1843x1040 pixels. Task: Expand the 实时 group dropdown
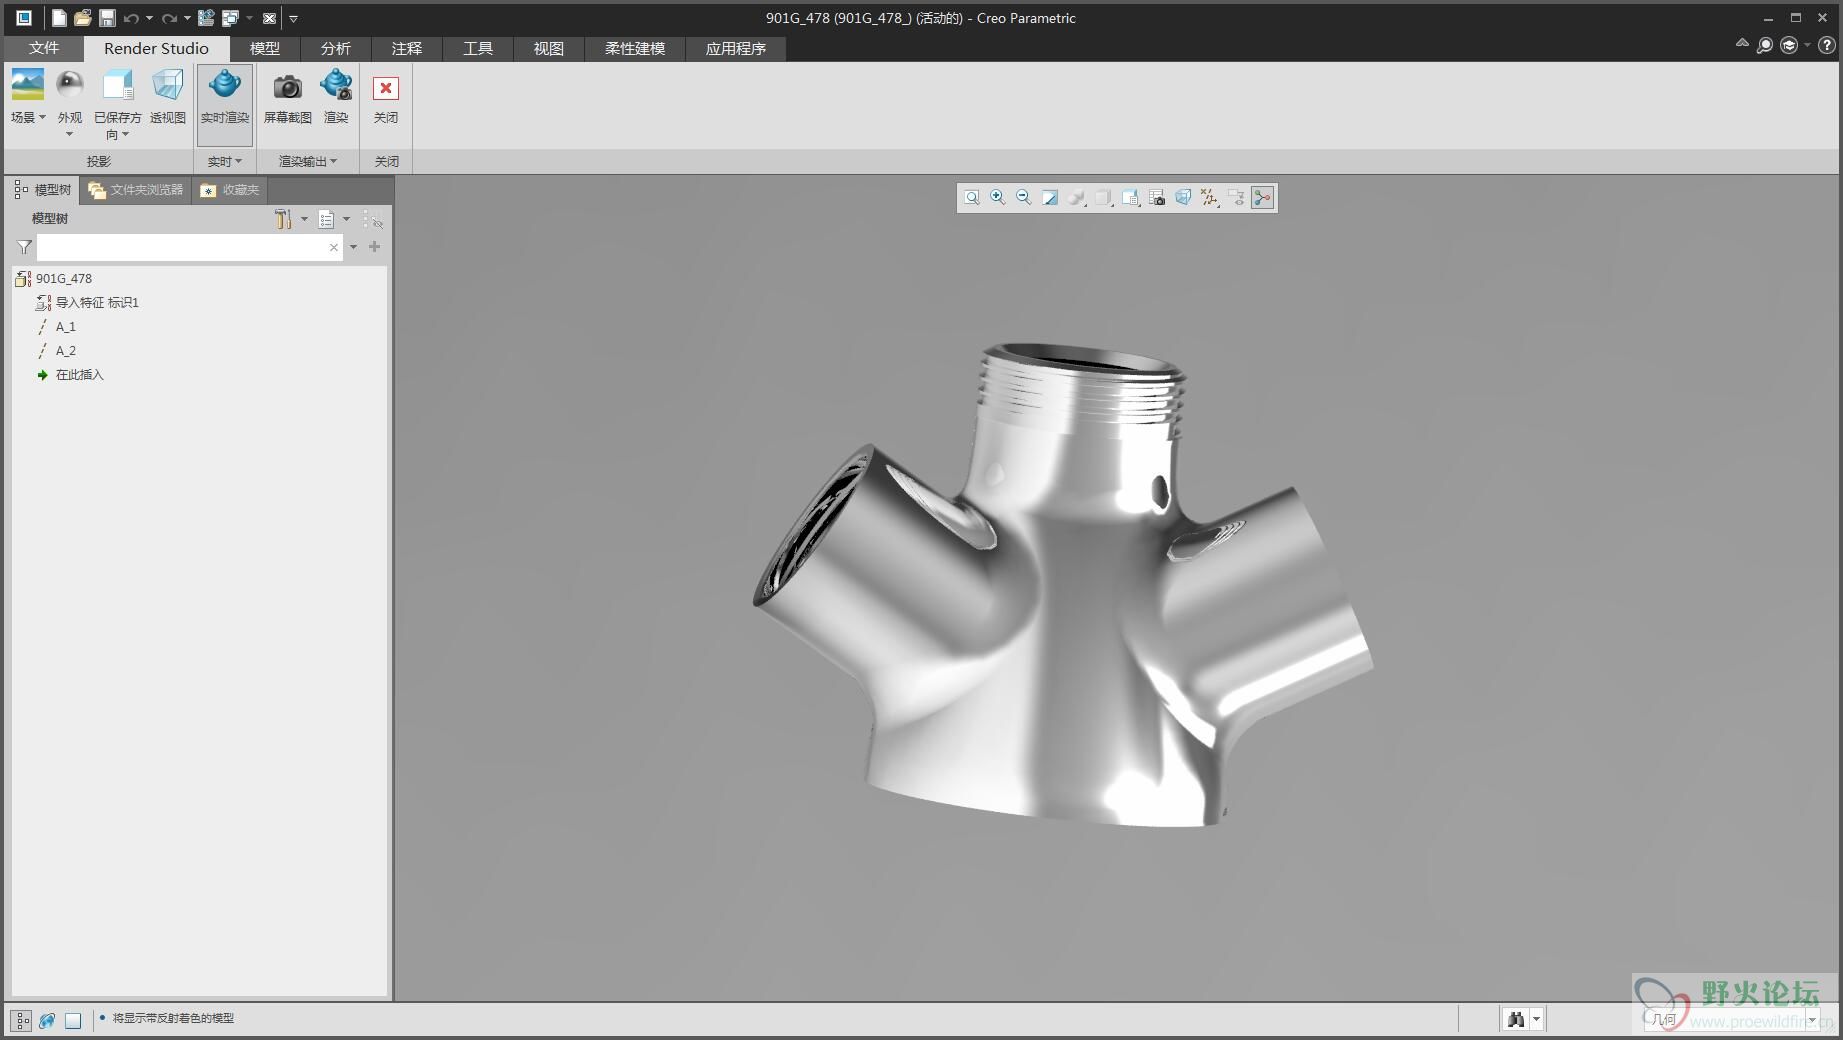pos(224,161)
